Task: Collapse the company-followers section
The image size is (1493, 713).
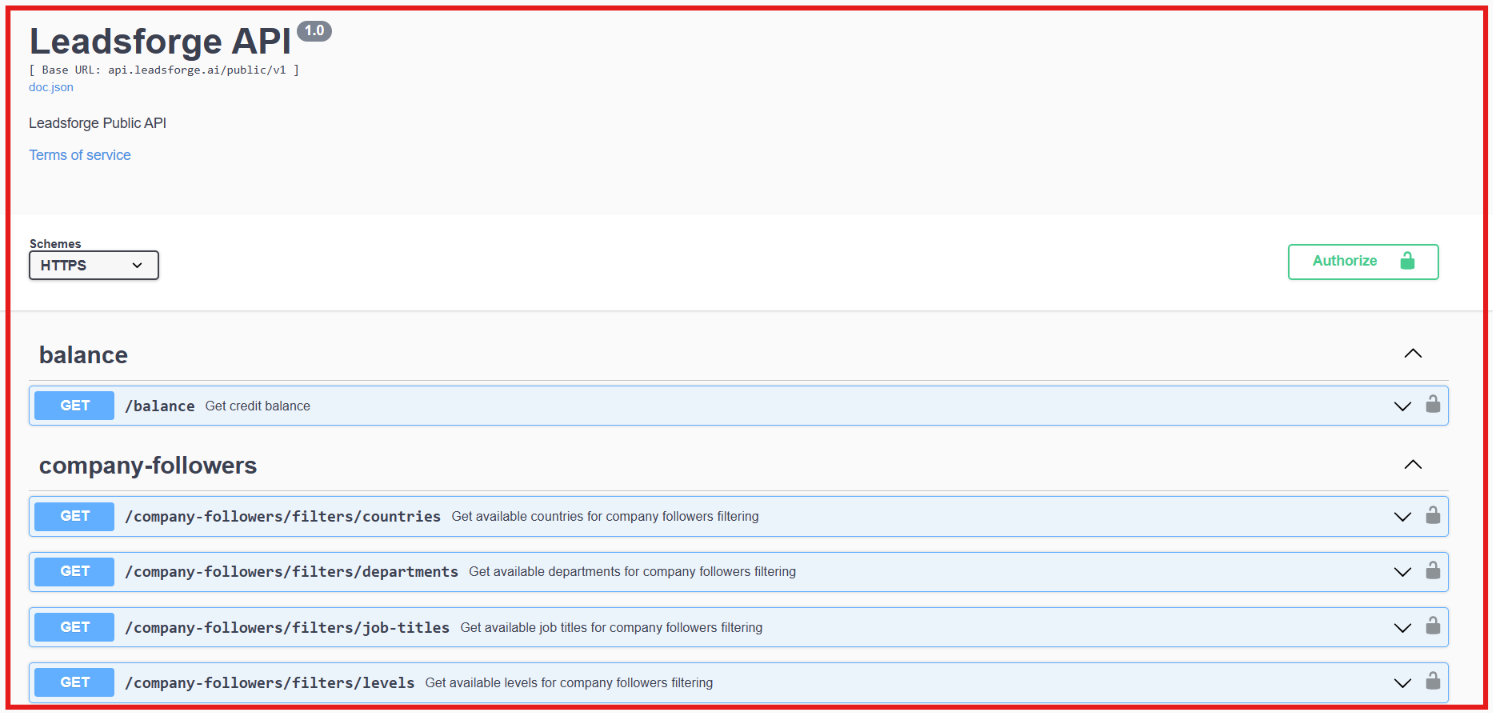Action: tap(1413, 465)
